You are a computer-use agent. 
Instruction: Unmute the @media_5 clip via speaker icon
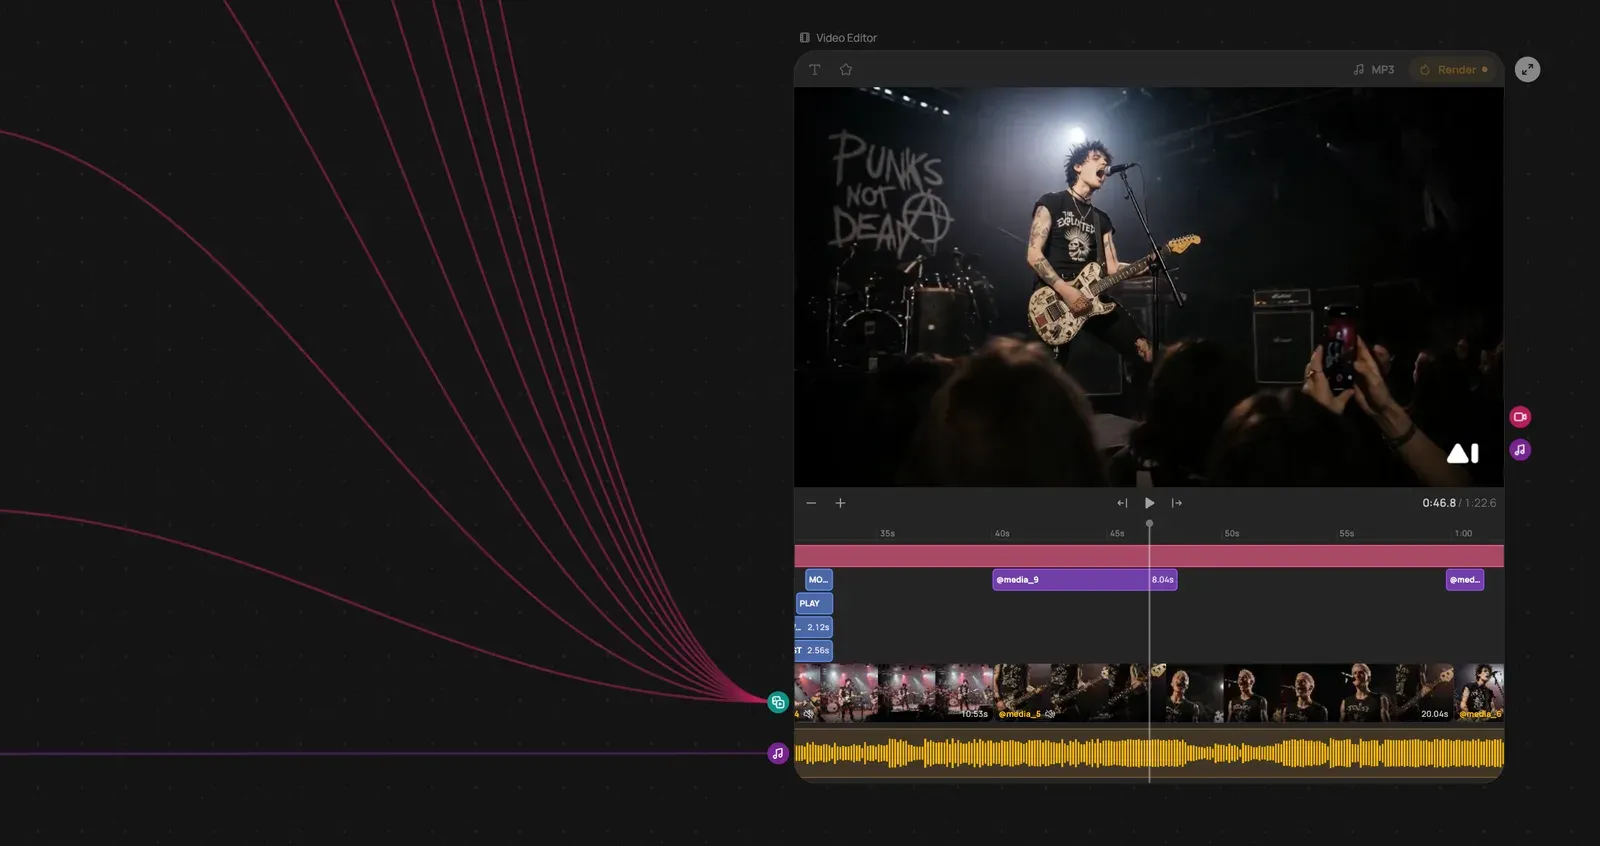click(x=1050, y=714)
